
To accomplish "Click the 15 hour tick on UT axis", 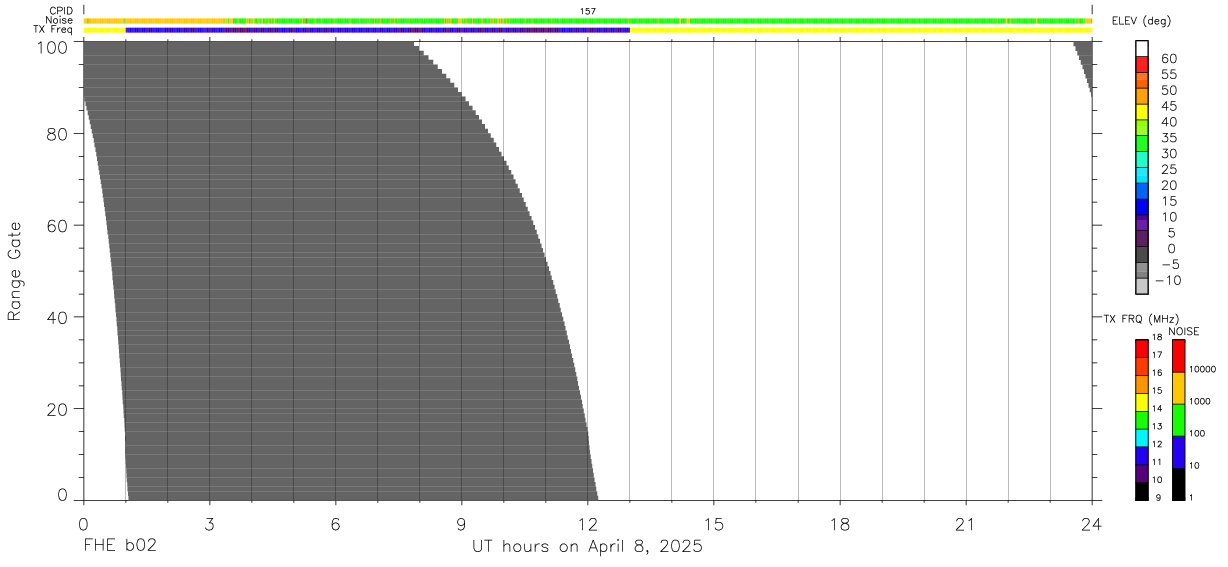I will (713, 523).
